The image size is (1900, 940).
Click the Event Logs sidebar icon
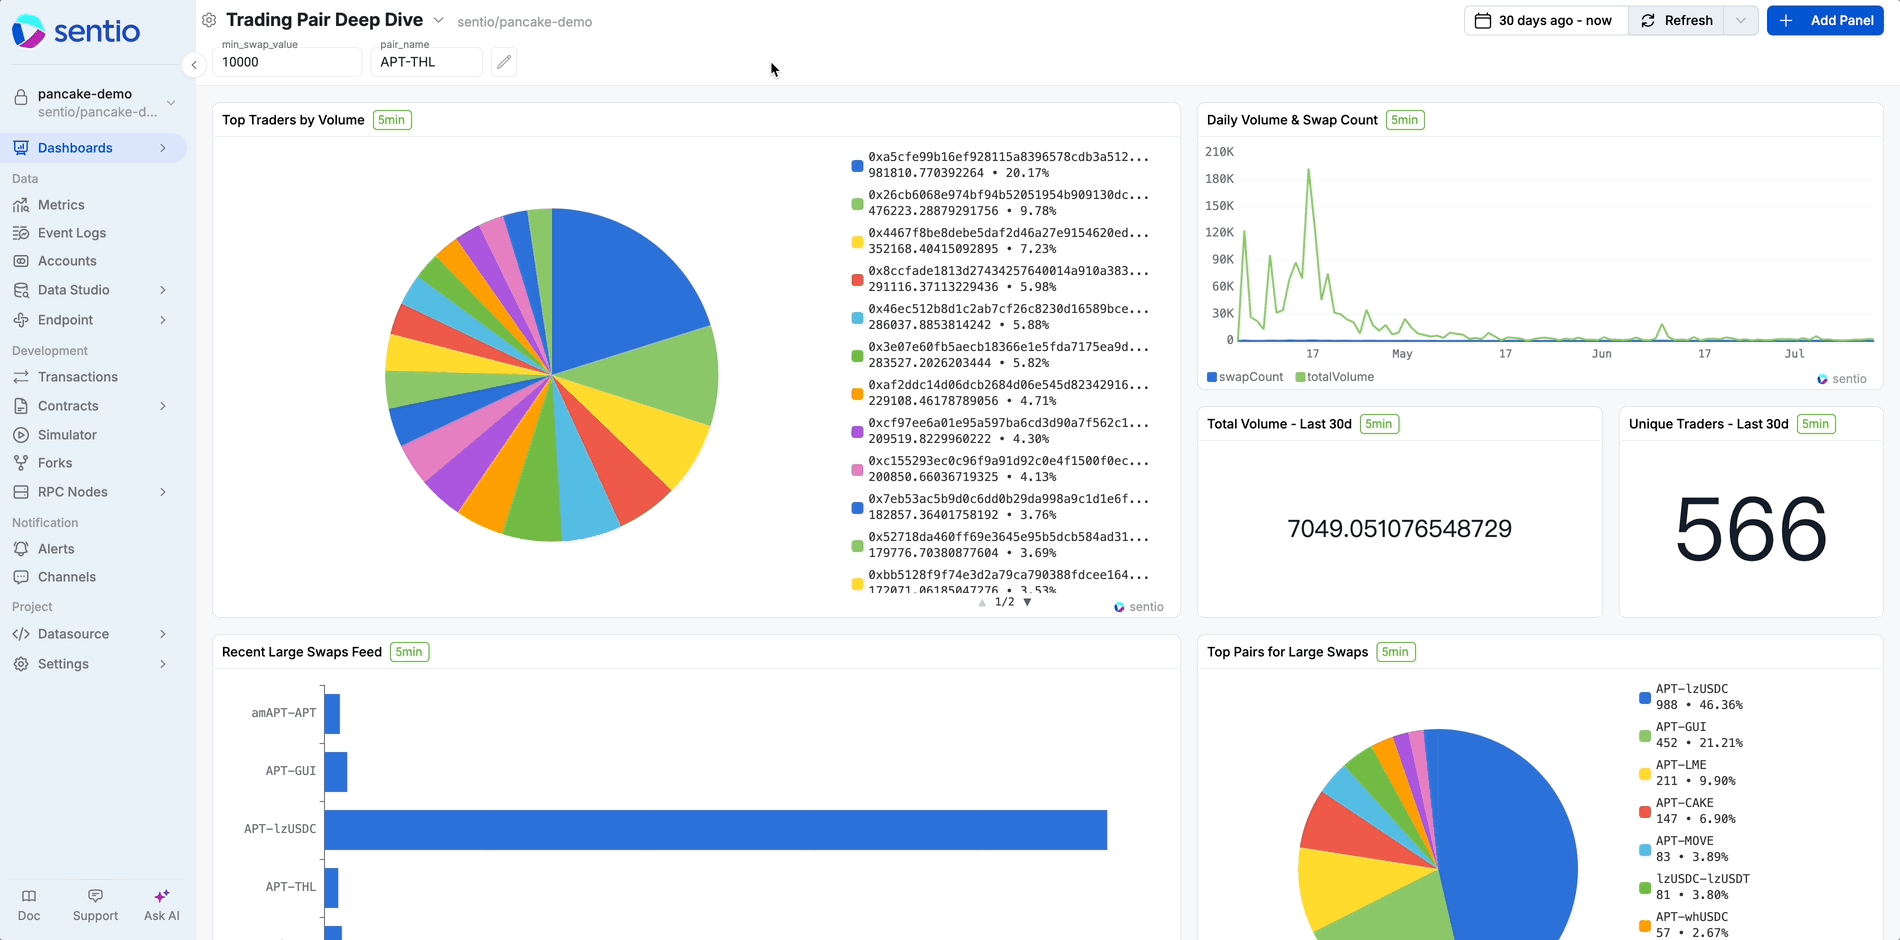(x=20, y=233)
